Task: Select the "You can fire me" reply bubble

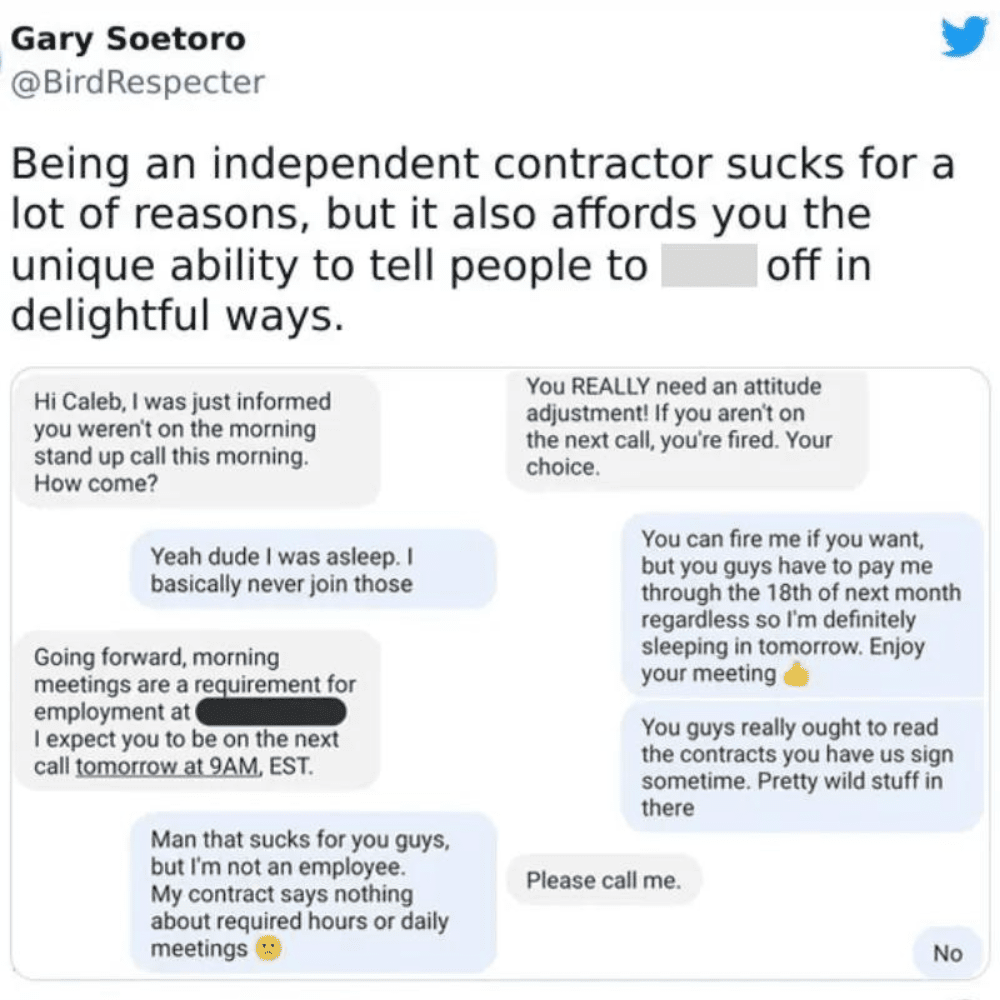Action: point(802,606)
